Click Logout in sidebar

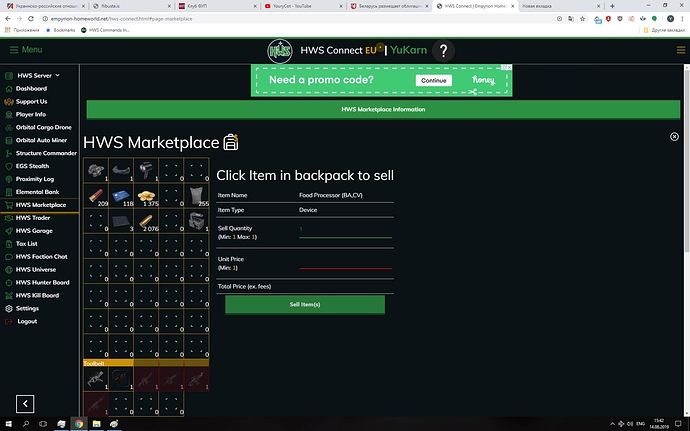(27, 321)
